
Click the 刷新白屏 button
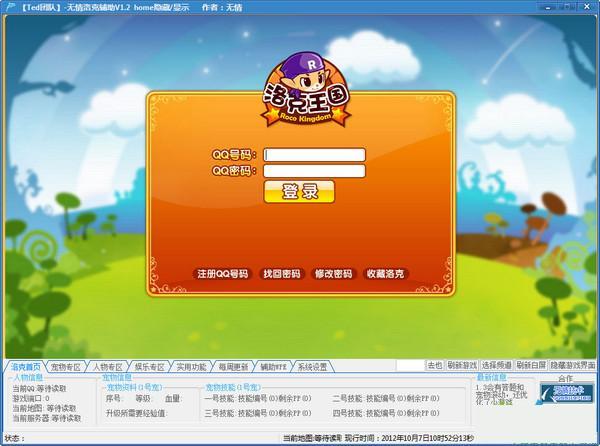[531, 365]
